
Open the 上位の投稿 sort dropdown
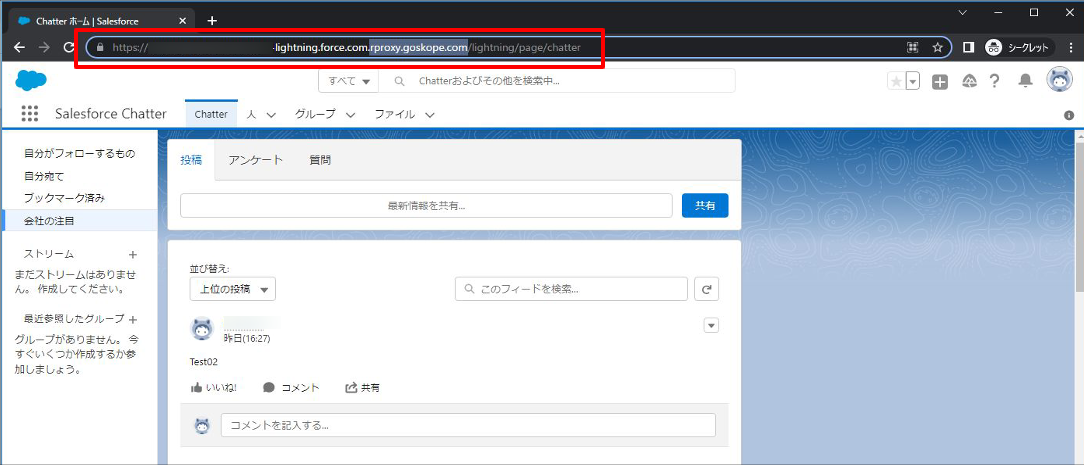tap(233, 289)
